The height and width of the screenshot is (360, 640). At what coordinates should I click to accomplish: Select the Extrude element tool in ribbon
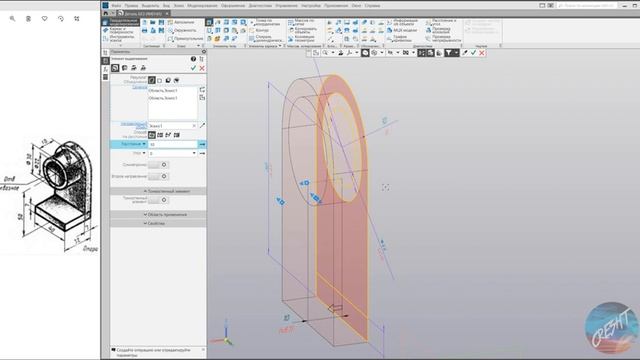pos(209,22)
